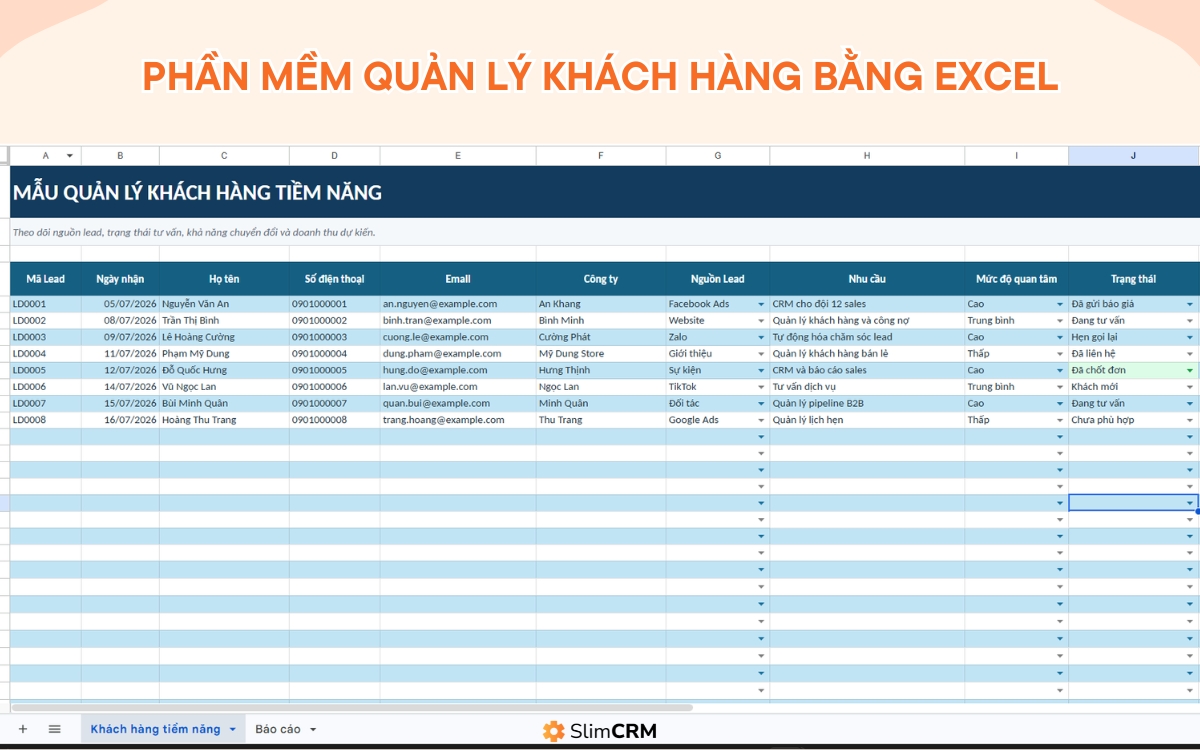Select phone cell 0901000006

coord(335,387)
